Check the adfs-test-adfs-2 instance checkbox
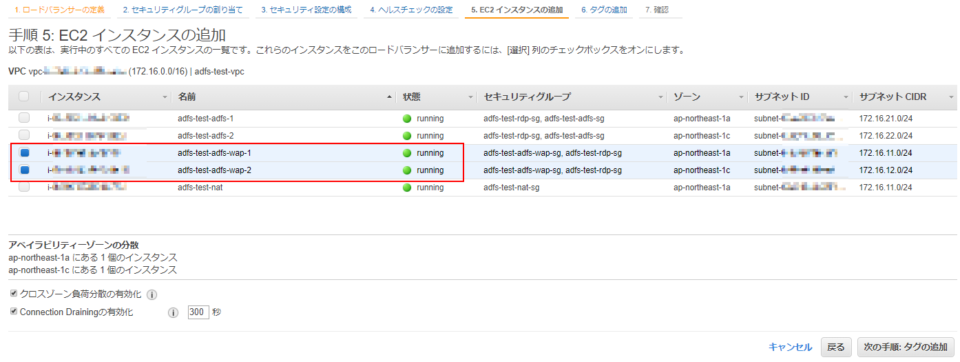 point(24,135)
